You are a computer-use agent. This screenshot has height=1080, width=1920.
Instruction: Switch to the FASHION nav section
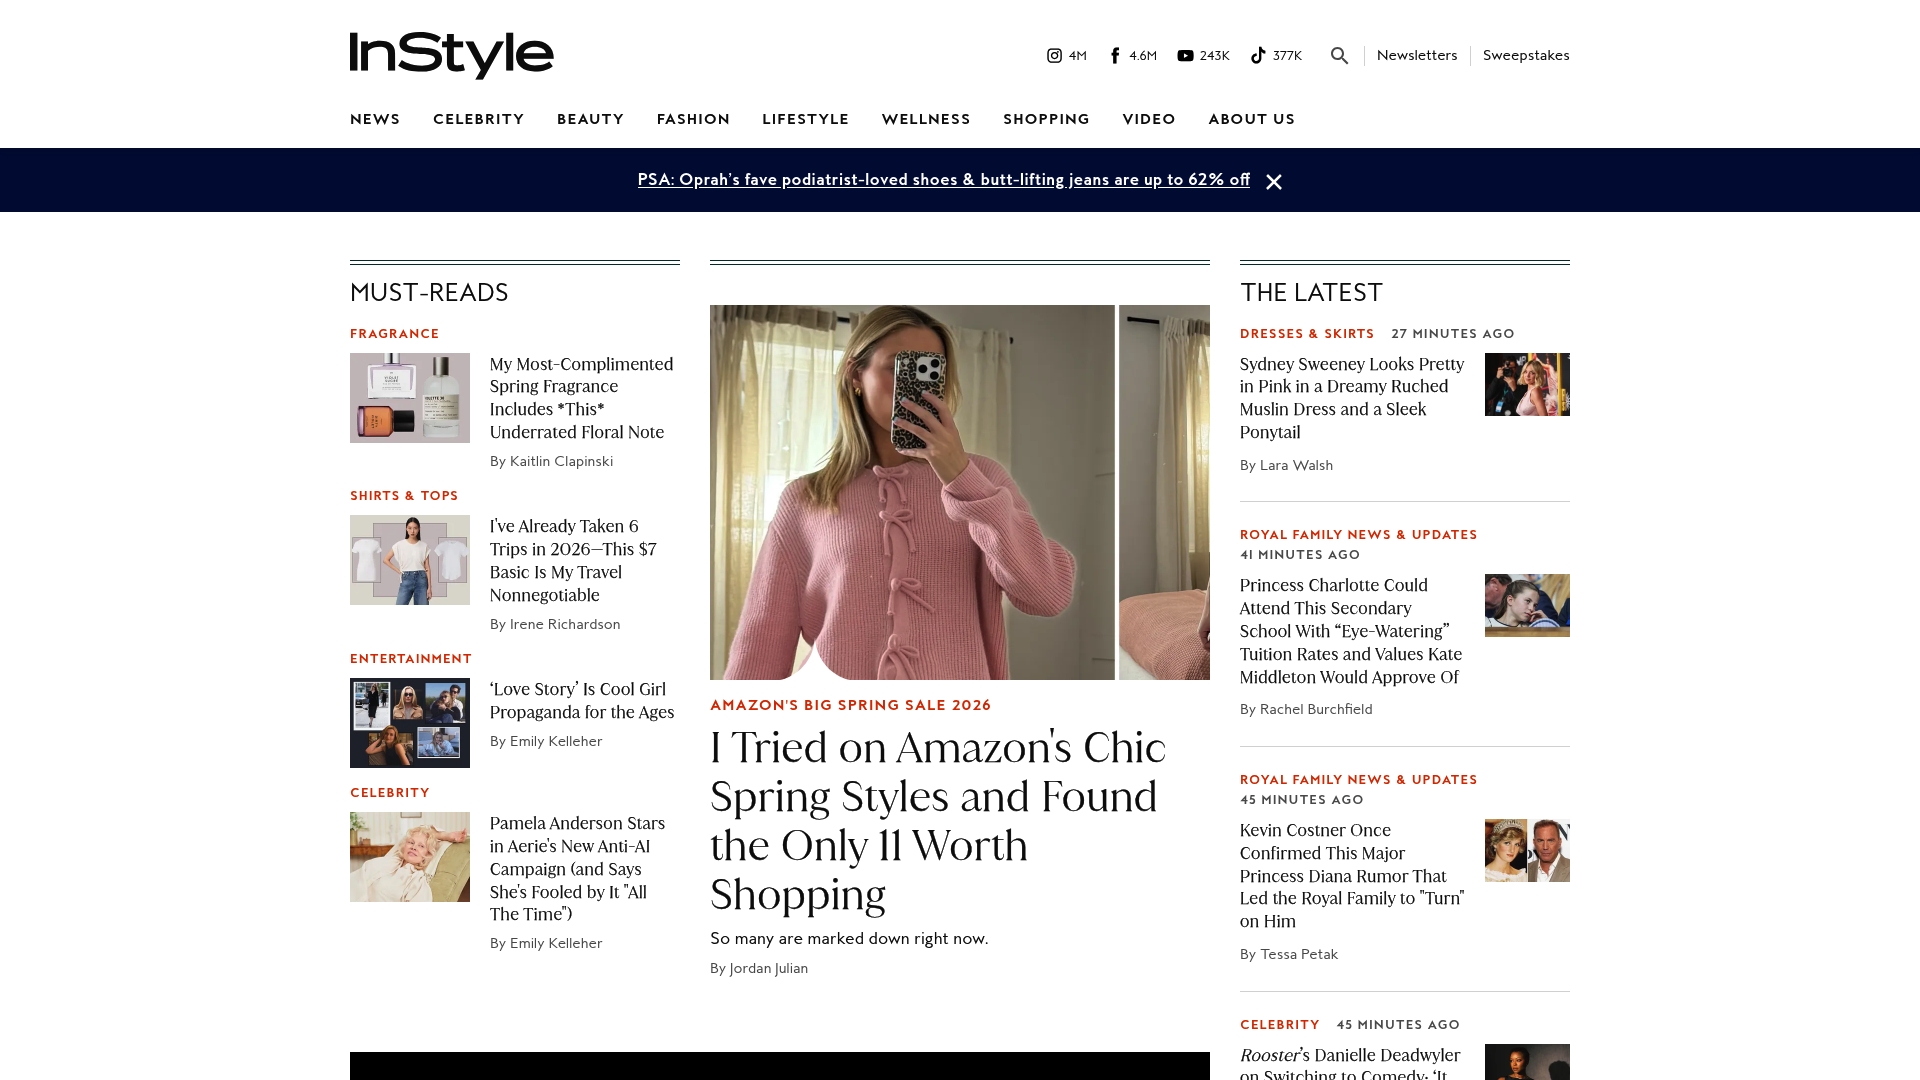coord(693,119)
